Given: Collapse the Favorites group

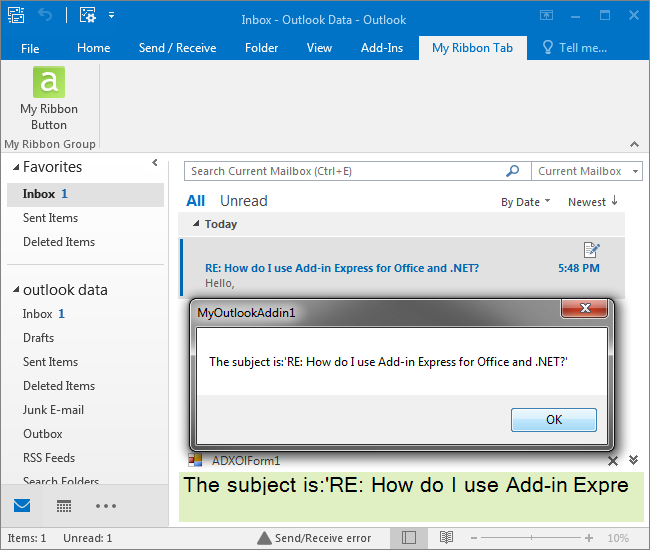Looking at the screenshot, I should [x=16, y=167].
